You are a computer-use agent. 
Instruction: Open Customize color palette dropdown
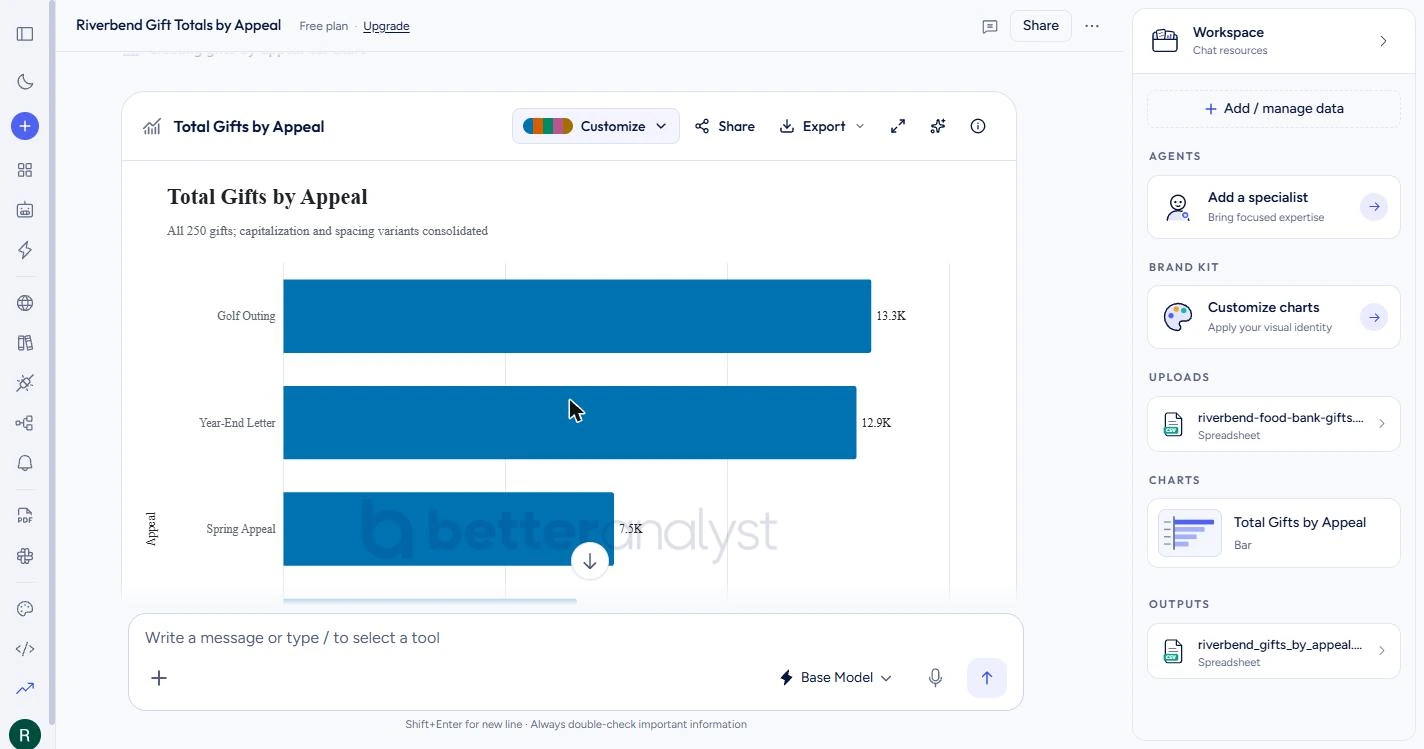tap(596, 126)
